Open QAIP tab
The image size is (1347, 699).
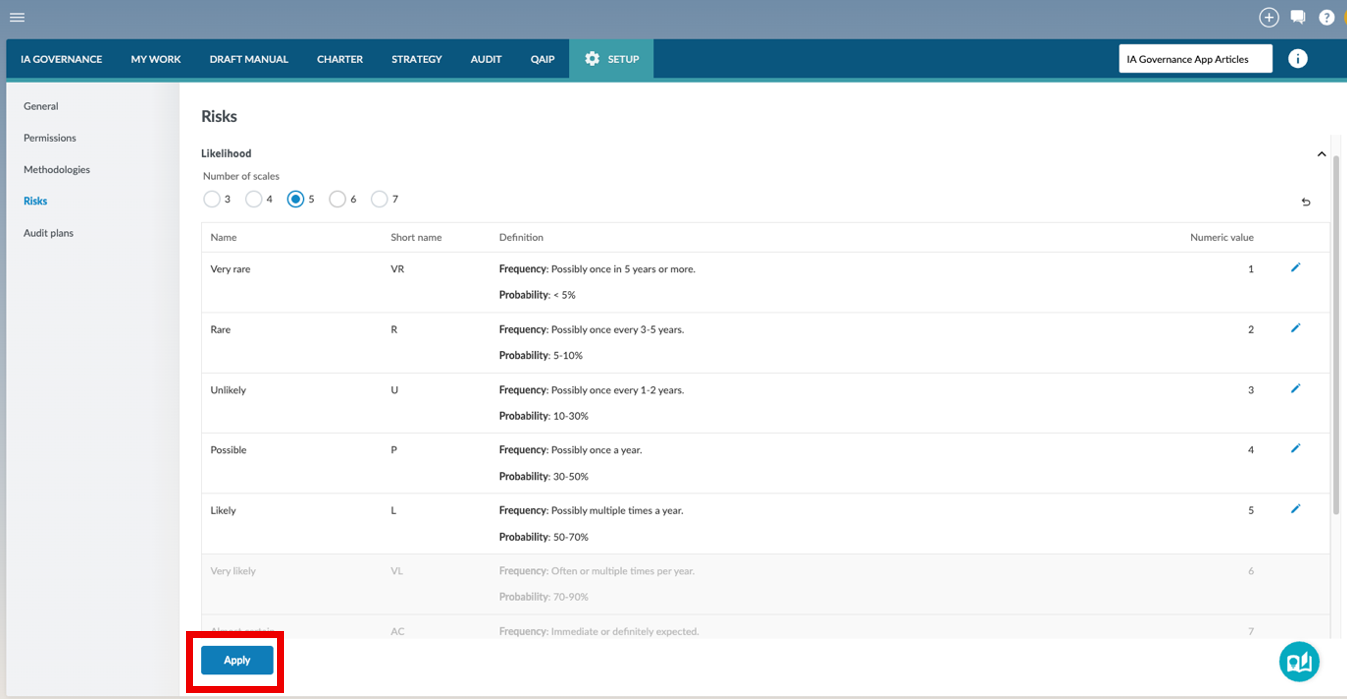click(x=542, y=59)
